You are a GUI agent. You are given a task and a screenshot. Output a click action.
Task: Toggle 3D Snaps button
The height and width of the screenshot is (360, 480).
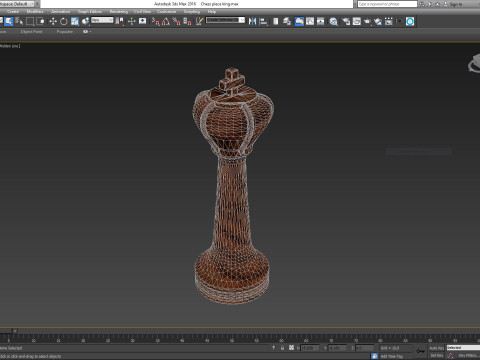pos(155,21)
